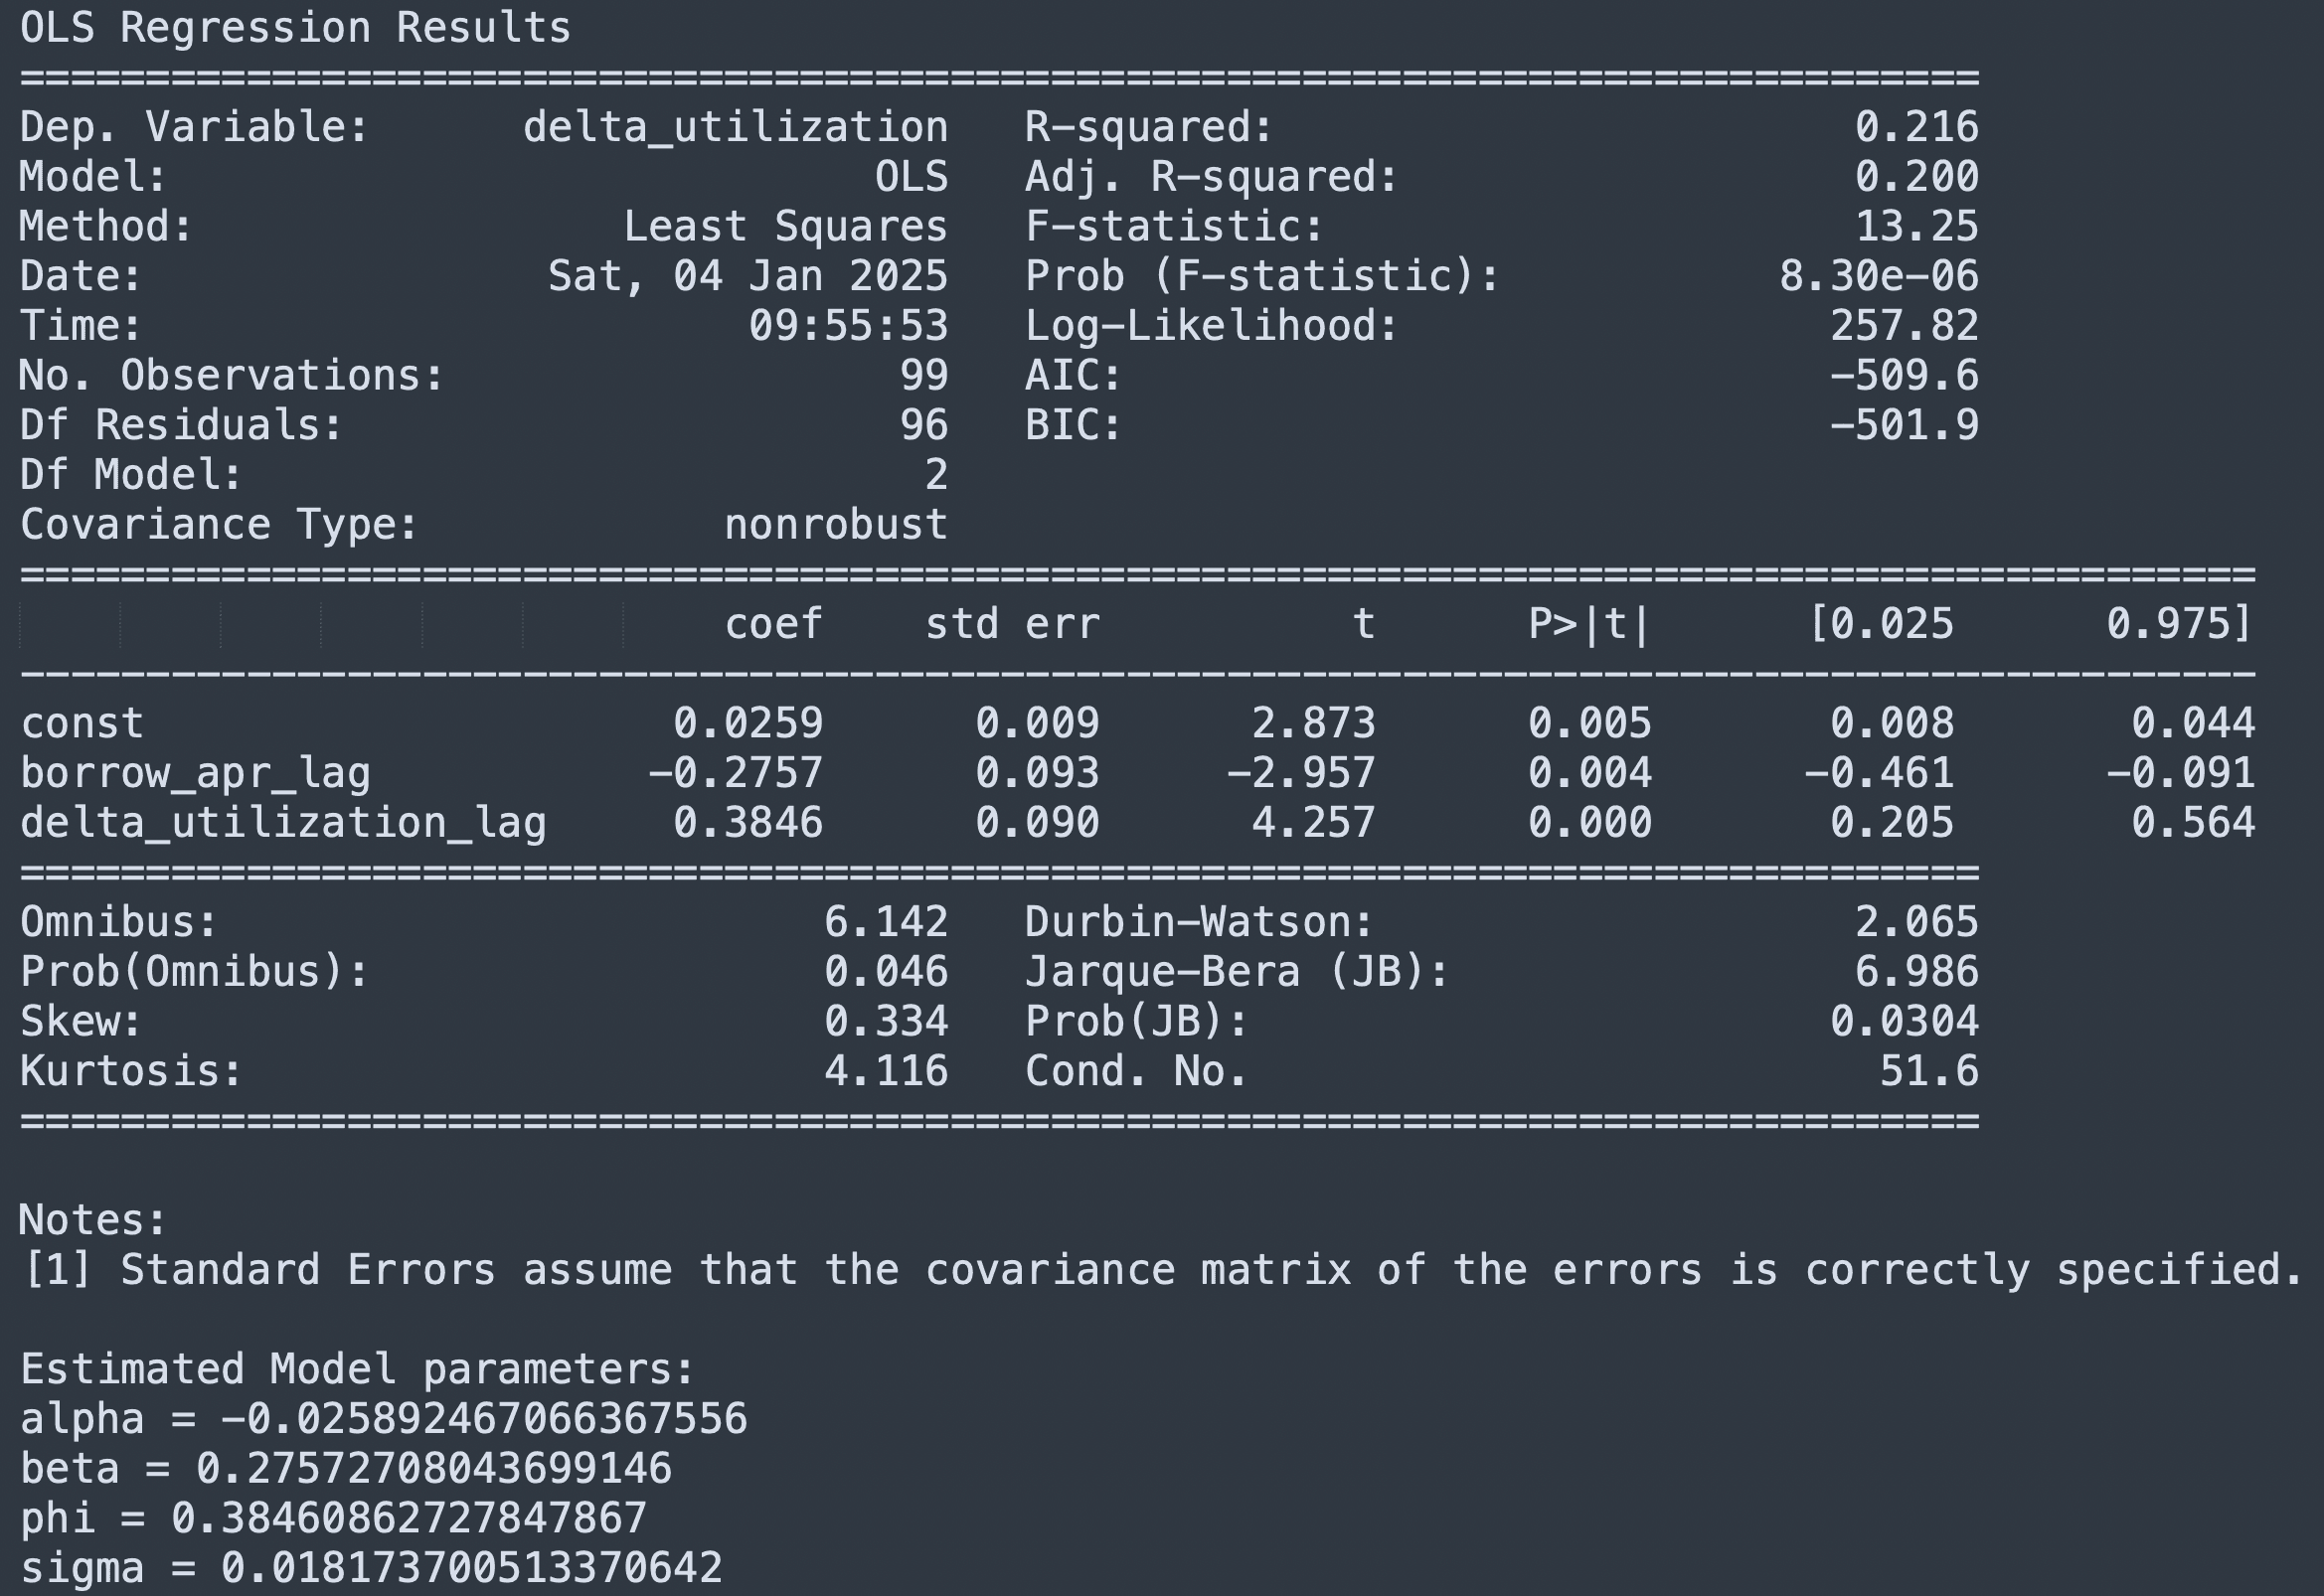Click the "const" row label
This screenshot has width=2324, height=1596.
pos(82,723)
